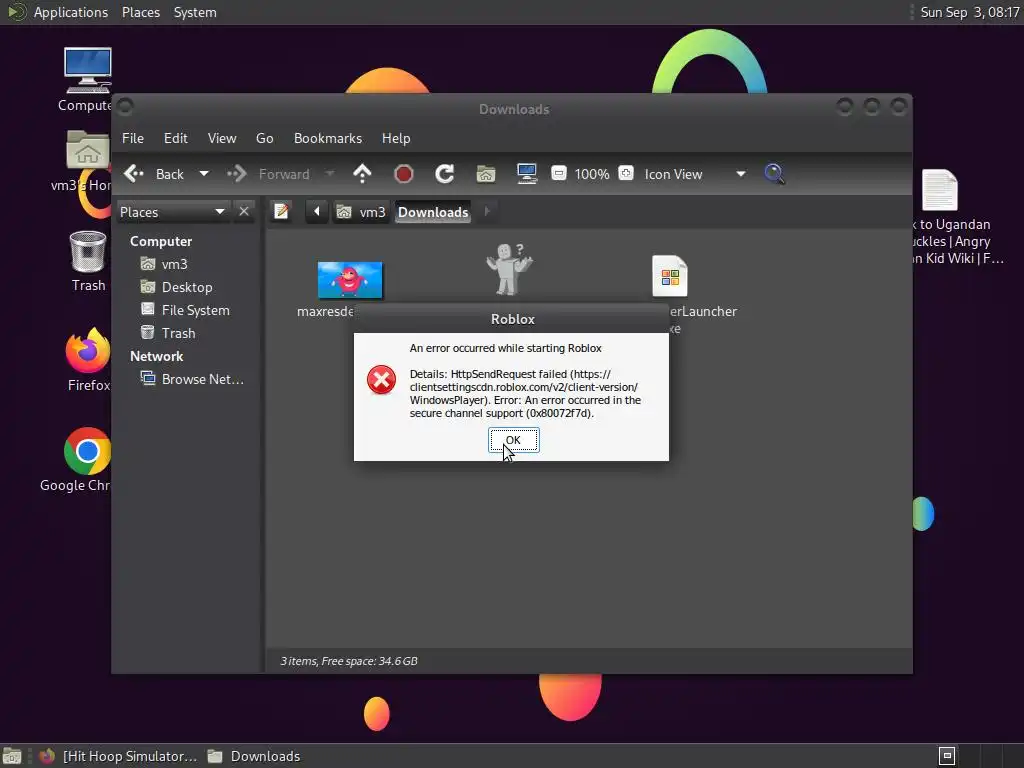The height and width of the screenshot is (768, 1024).
Task: Click the path bar right arrow
Action: [x=487, y=212]
